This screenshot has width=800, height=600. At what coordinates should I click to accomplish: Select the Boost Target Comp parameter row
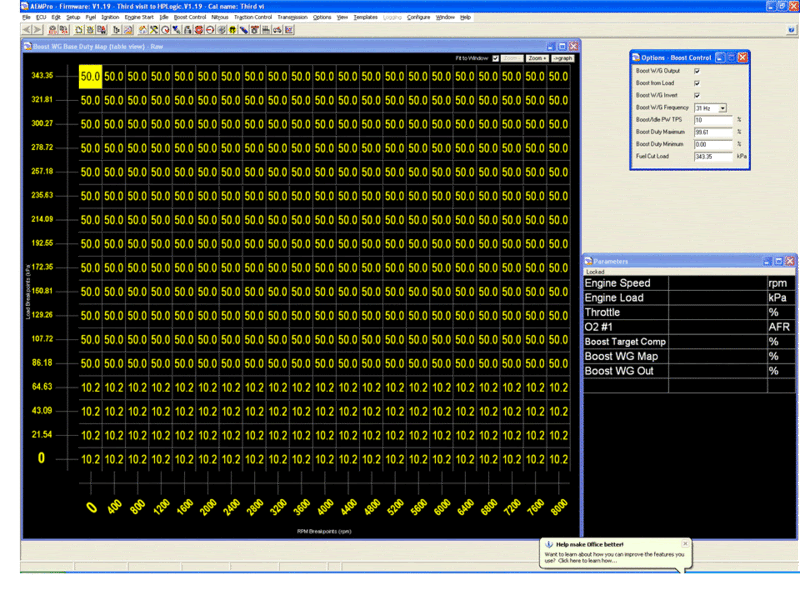coord(689,342)
